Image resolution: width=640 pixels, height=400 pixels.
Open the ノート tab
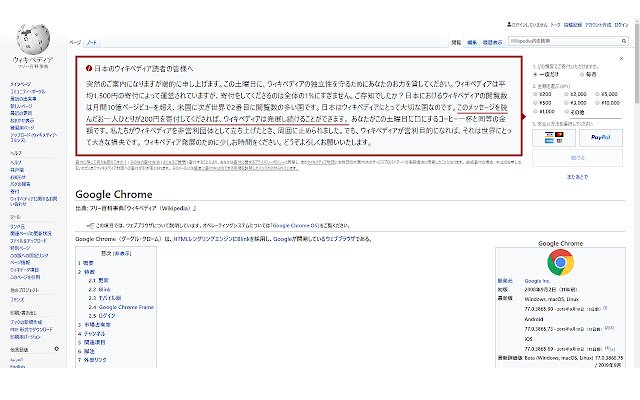click(x=91, y=42)
